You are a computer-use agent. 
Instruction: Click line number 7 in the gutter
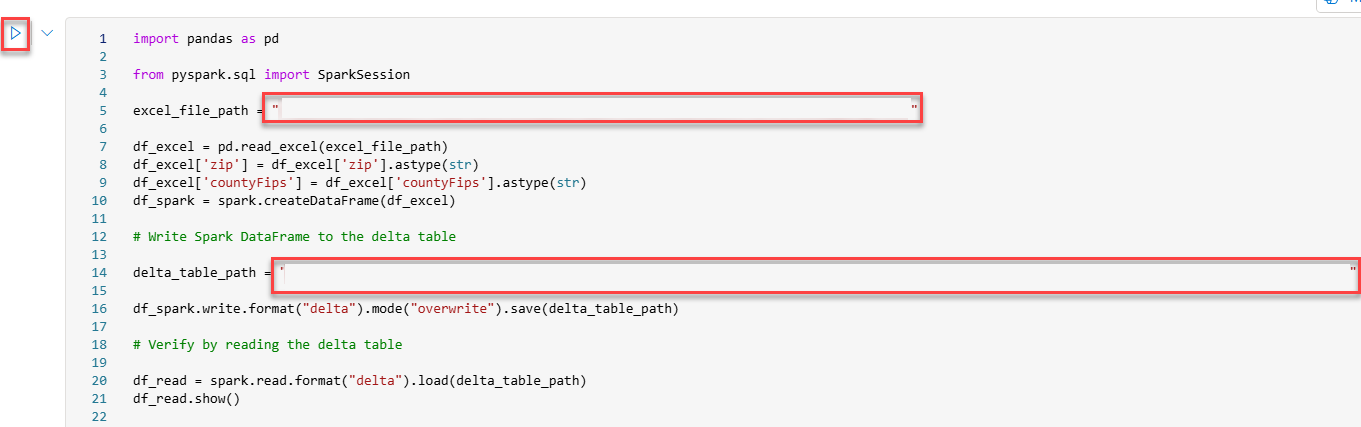click(102, 146)
